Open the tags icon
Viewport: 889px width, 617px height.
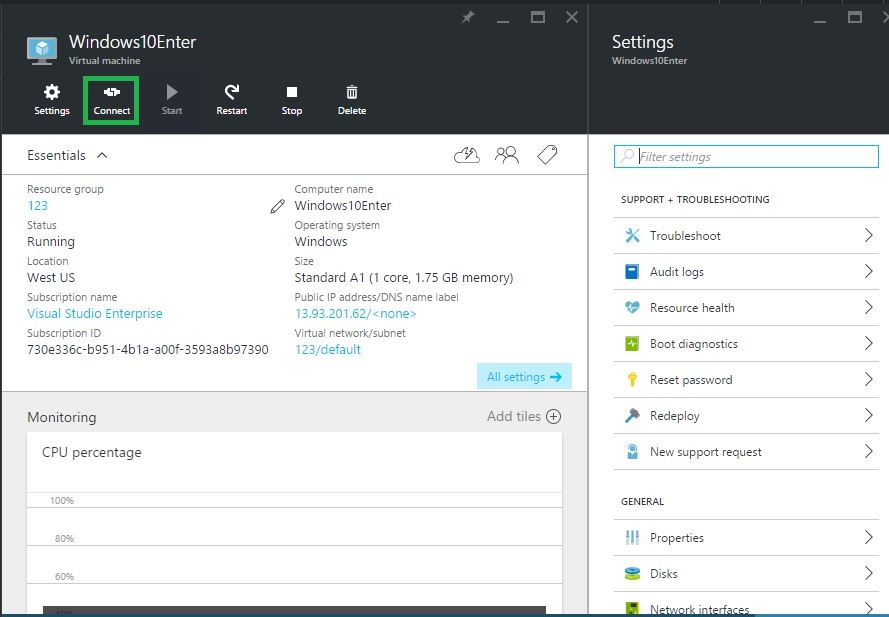click(547, 155)
